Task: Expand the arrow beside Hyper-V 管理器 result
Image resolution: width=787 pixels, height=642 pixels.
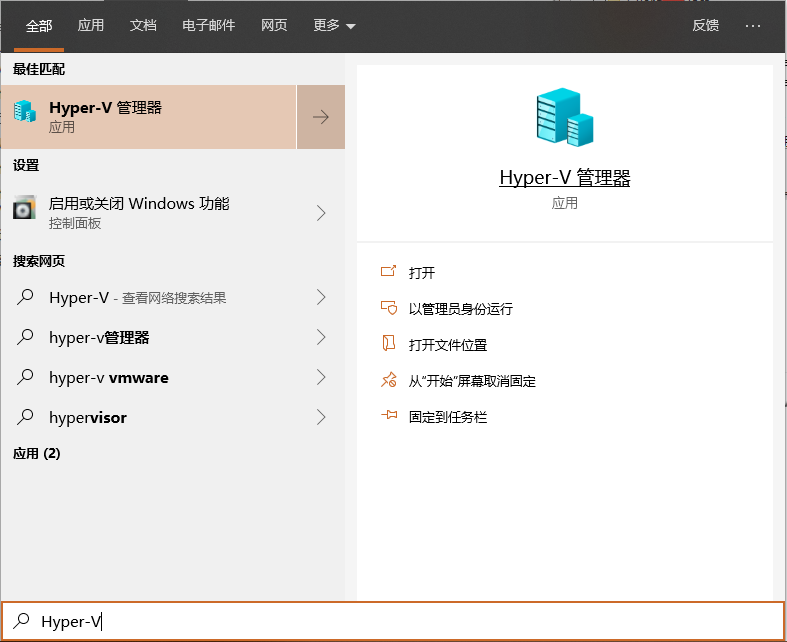Action: pos(321,117)
